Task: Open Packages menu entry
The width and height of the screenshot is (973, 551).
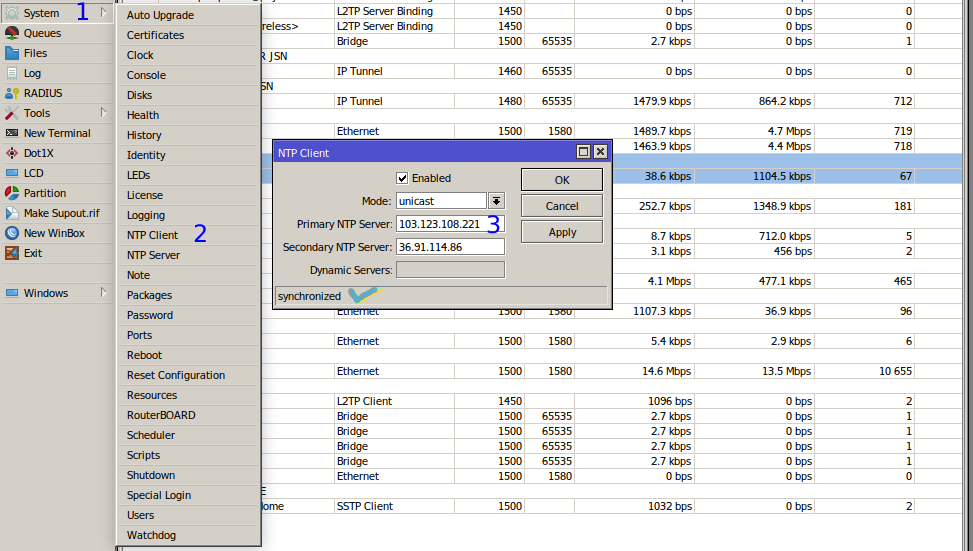Action: tap(189, 295)
